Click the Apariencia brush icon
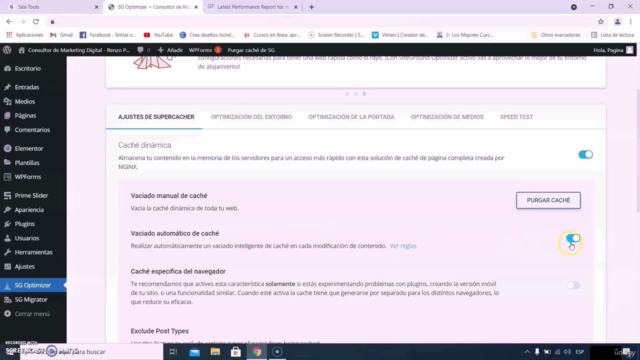The height and width of the screenshot is (360, 640). tap(7, 210)
